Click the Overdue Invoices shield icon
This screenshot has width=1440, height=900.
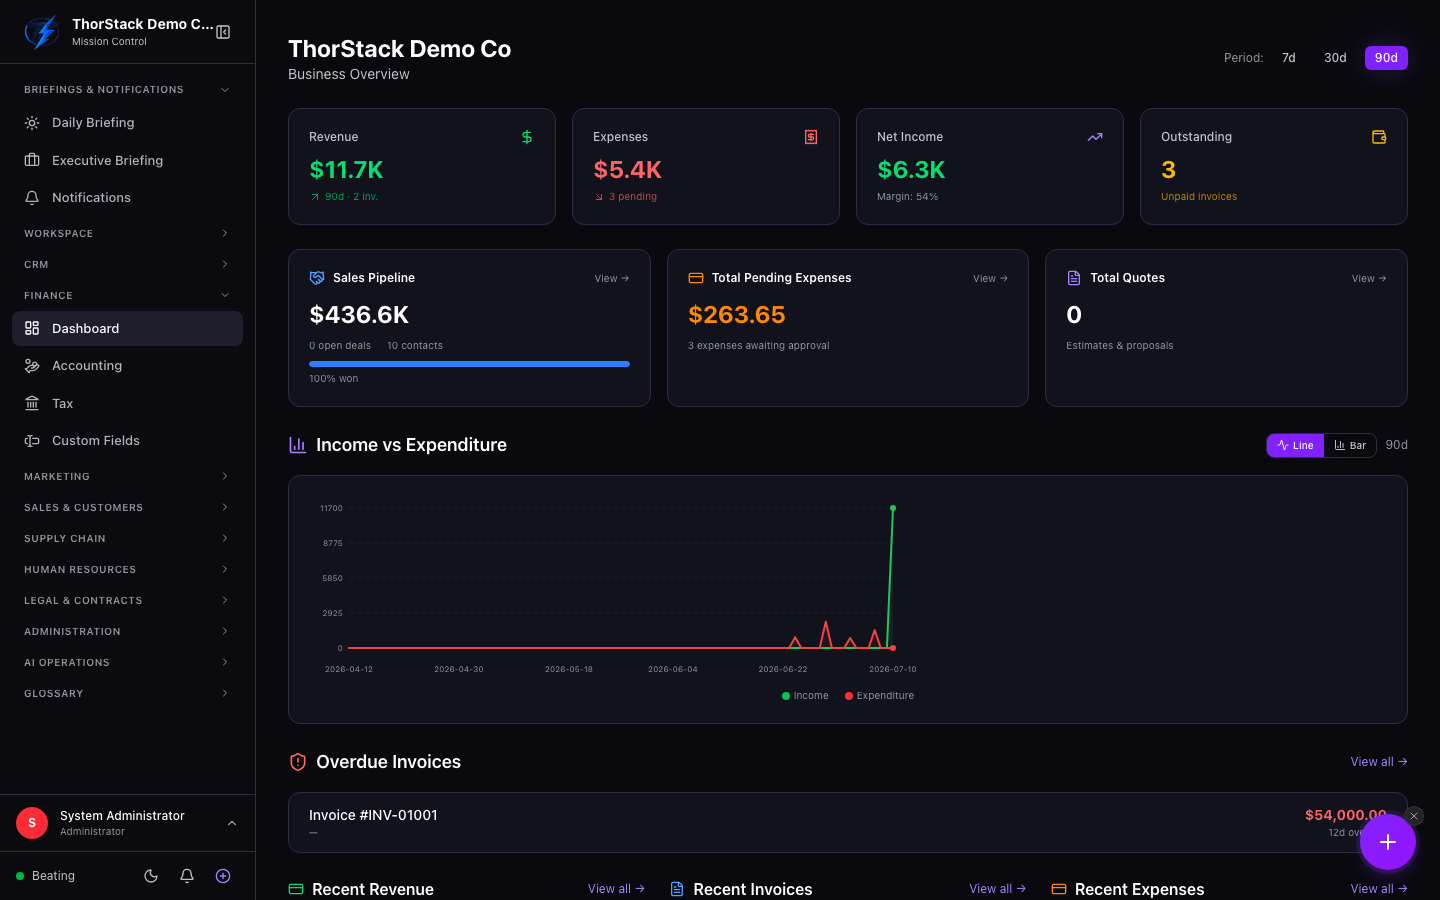[298, 762]
